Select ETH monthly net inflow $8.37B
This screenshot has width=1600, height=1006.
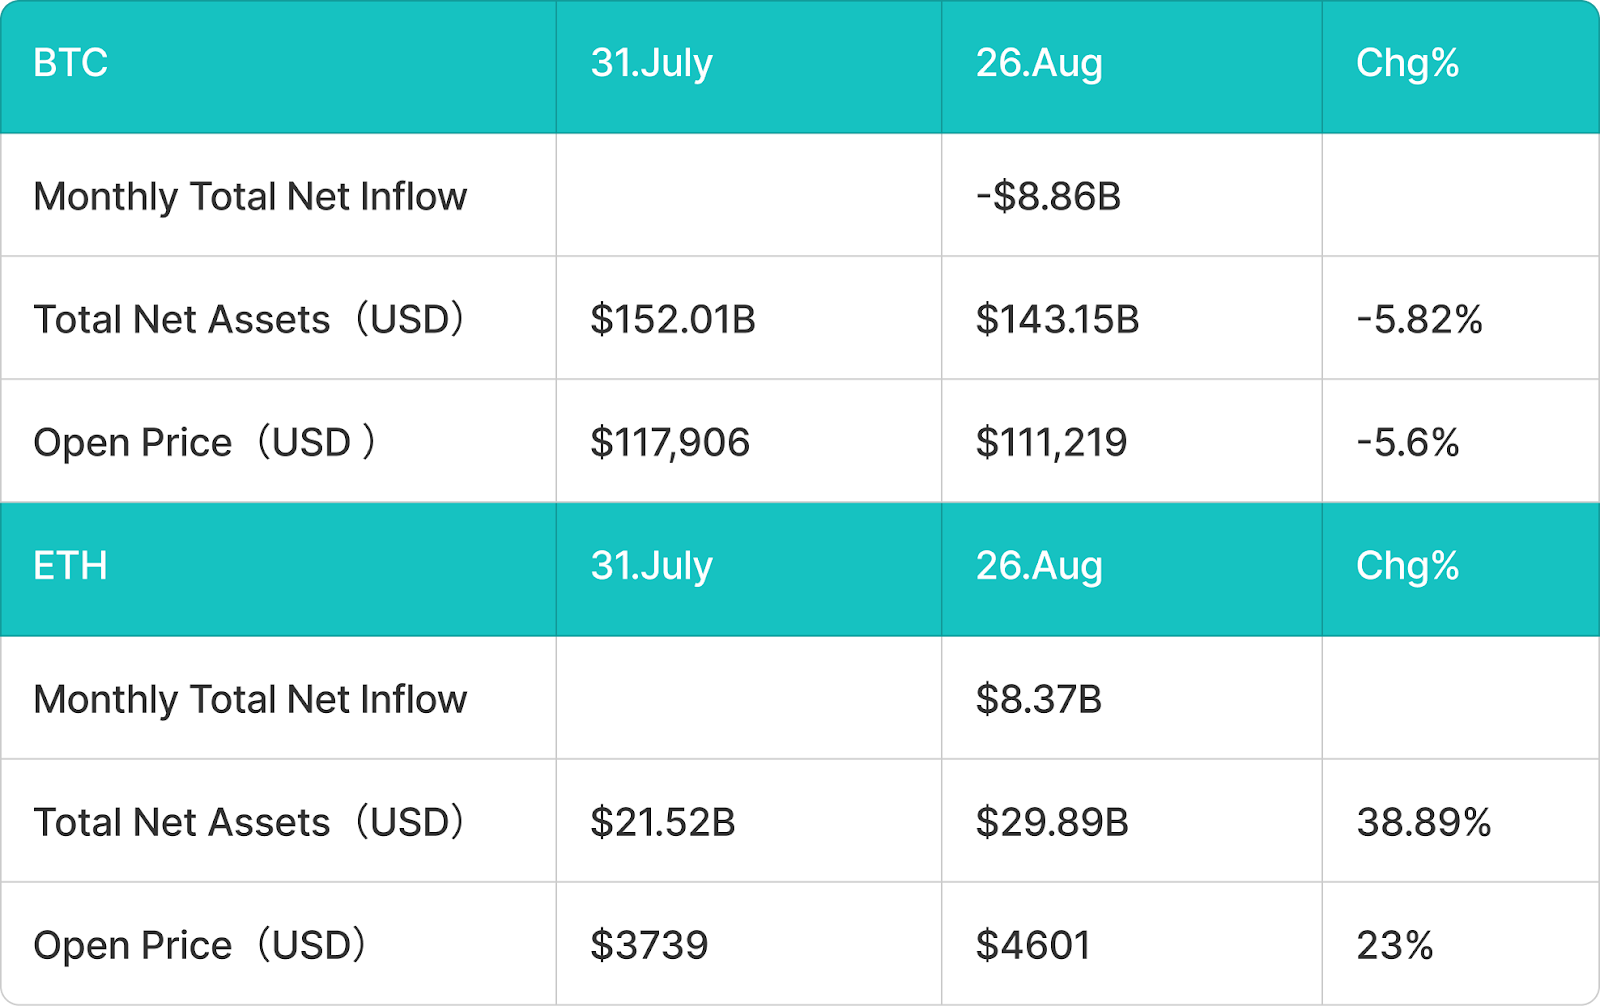[1132, 698]
